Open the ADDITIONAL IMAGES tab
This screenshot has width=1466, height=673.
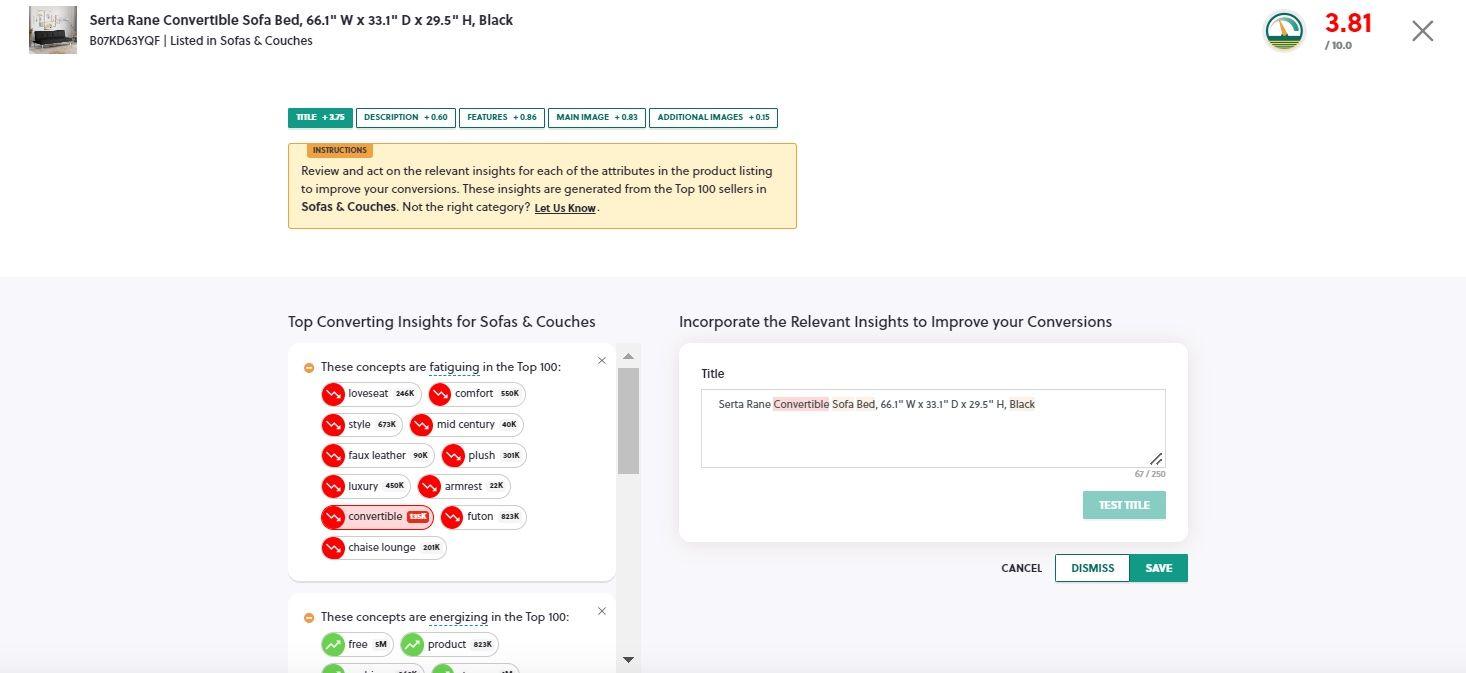tap(713, 118)
